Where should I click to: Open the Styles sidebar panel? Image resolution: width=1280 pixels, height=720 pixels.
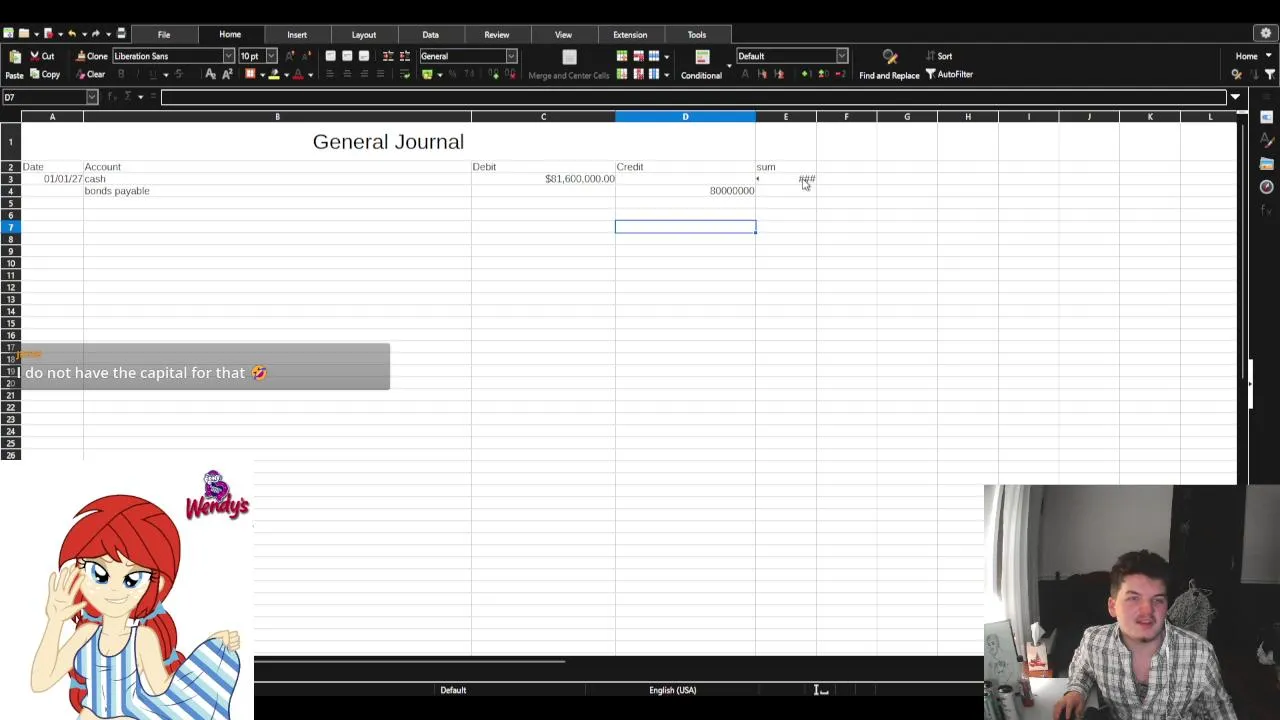coord(1266,139)
